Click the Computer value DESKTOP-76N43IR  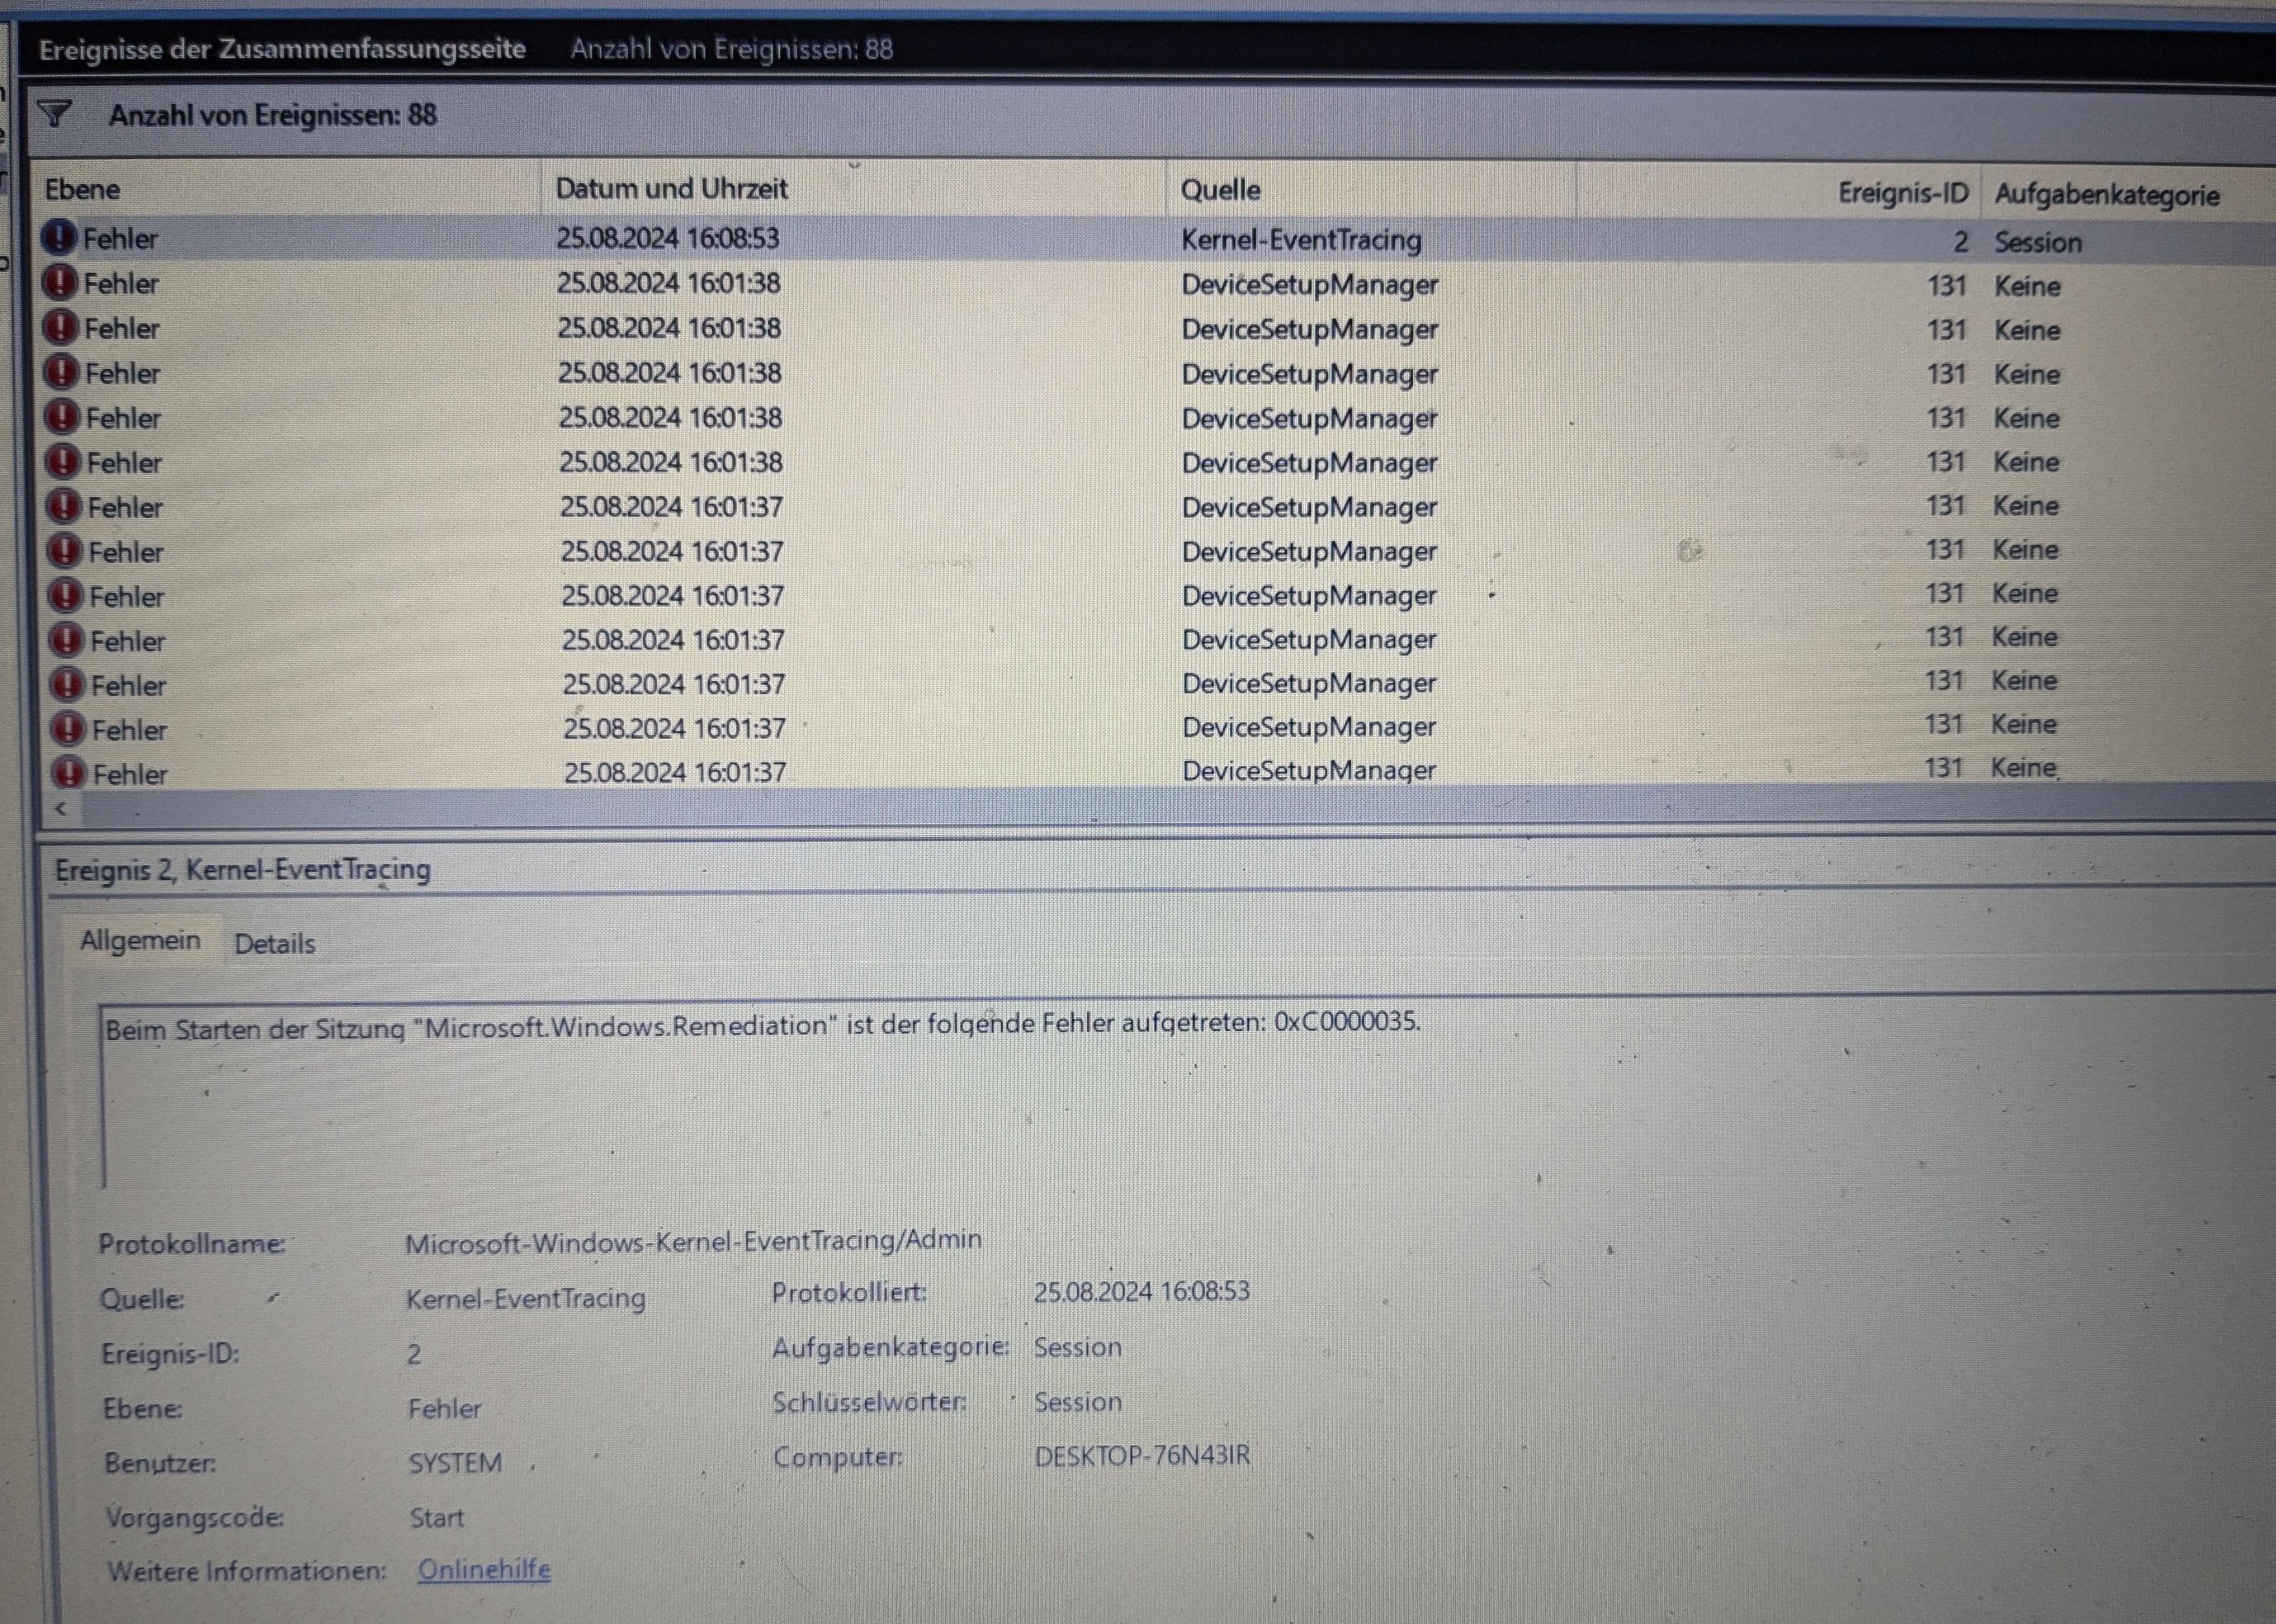pos(1142,1455)
